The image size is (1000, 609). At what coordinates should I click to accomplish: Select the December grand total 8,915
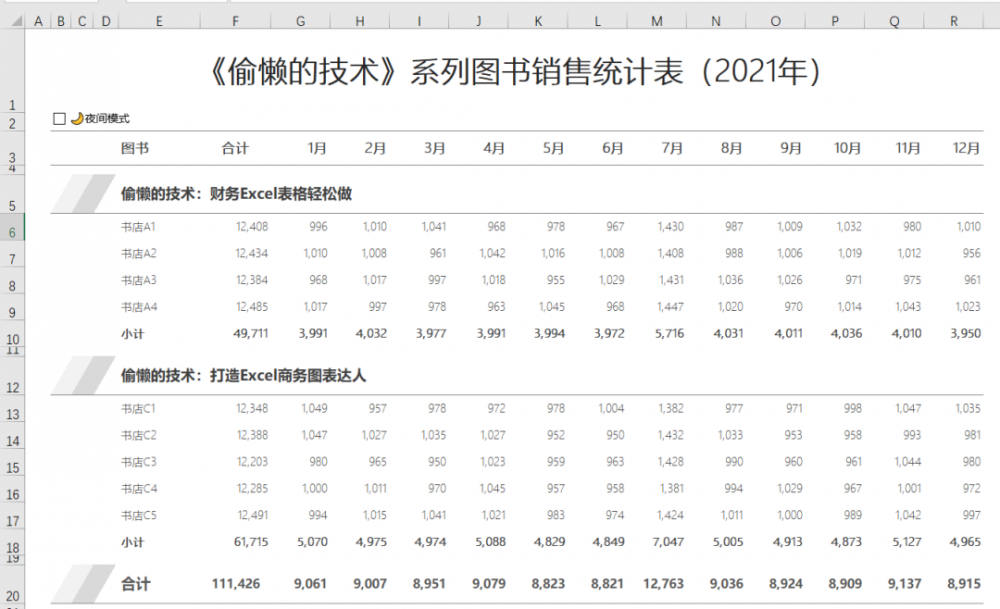[x=964, y=584]
